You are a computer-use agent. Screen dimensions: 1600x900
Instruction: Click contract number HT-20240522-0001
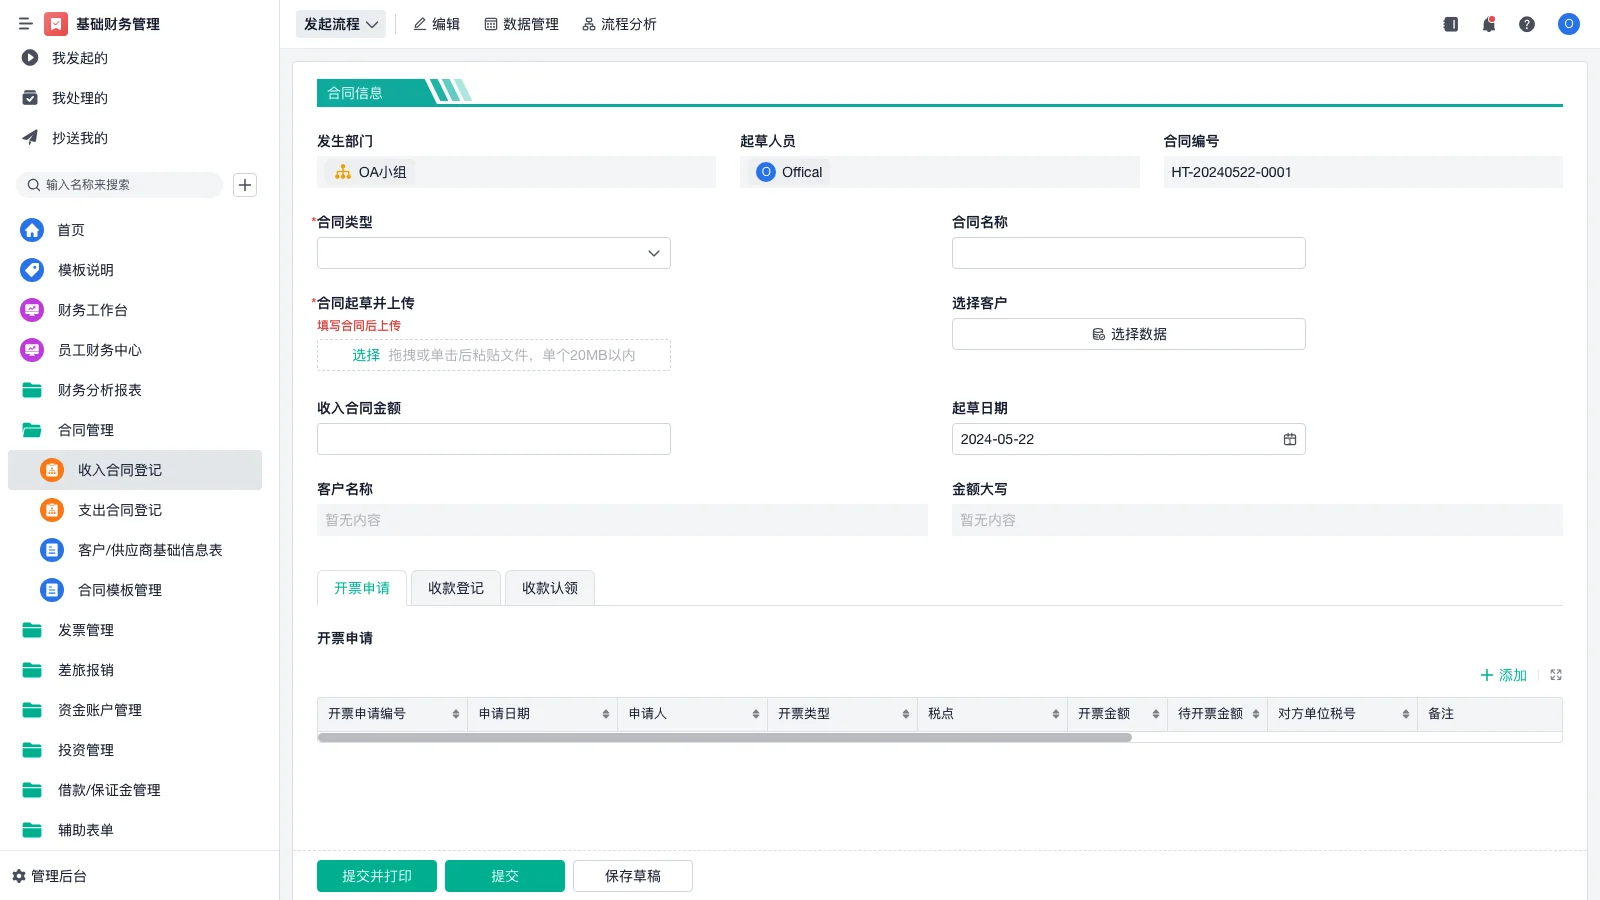(1231, 172)
